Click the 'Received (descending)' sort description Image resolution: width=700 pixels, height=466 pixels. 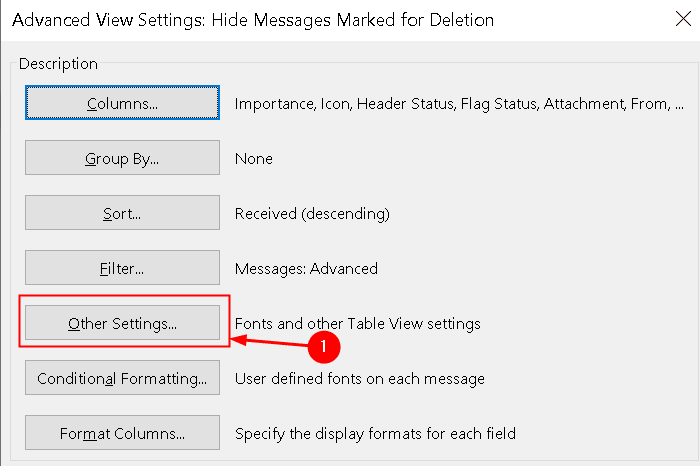312,214
